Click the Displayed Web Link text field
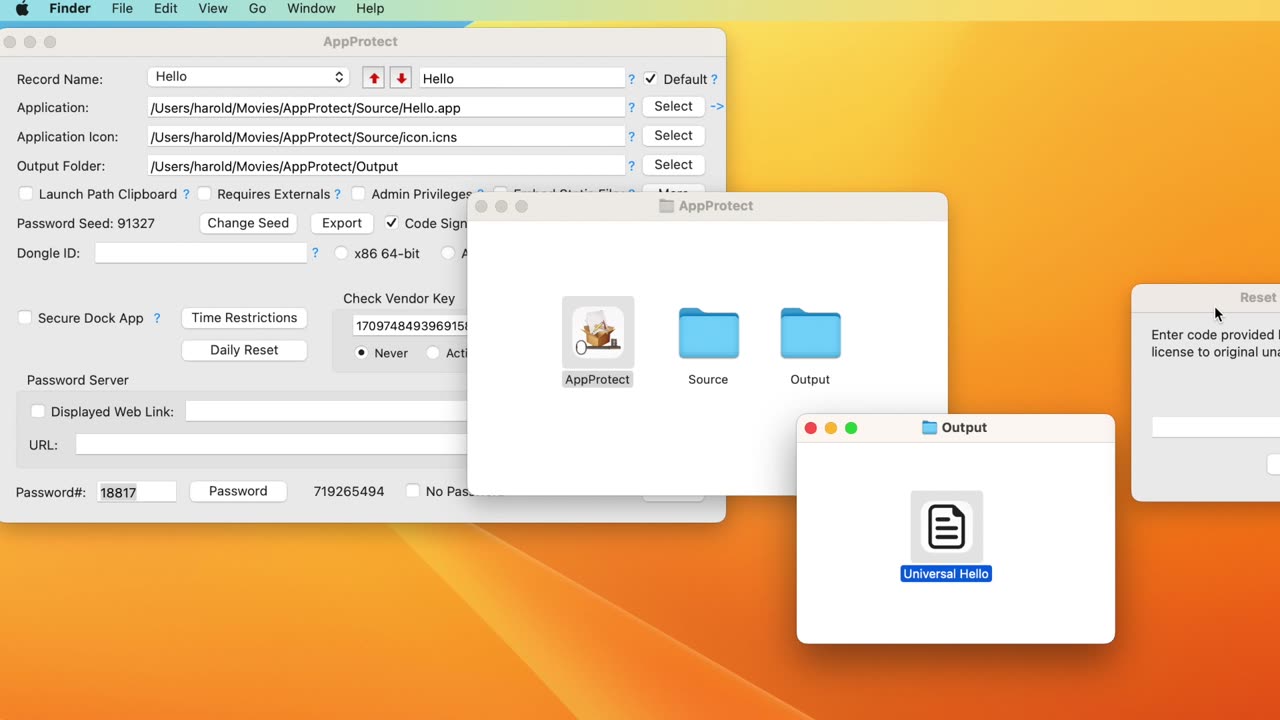1280x720 pixels. [x=326, y=411]
